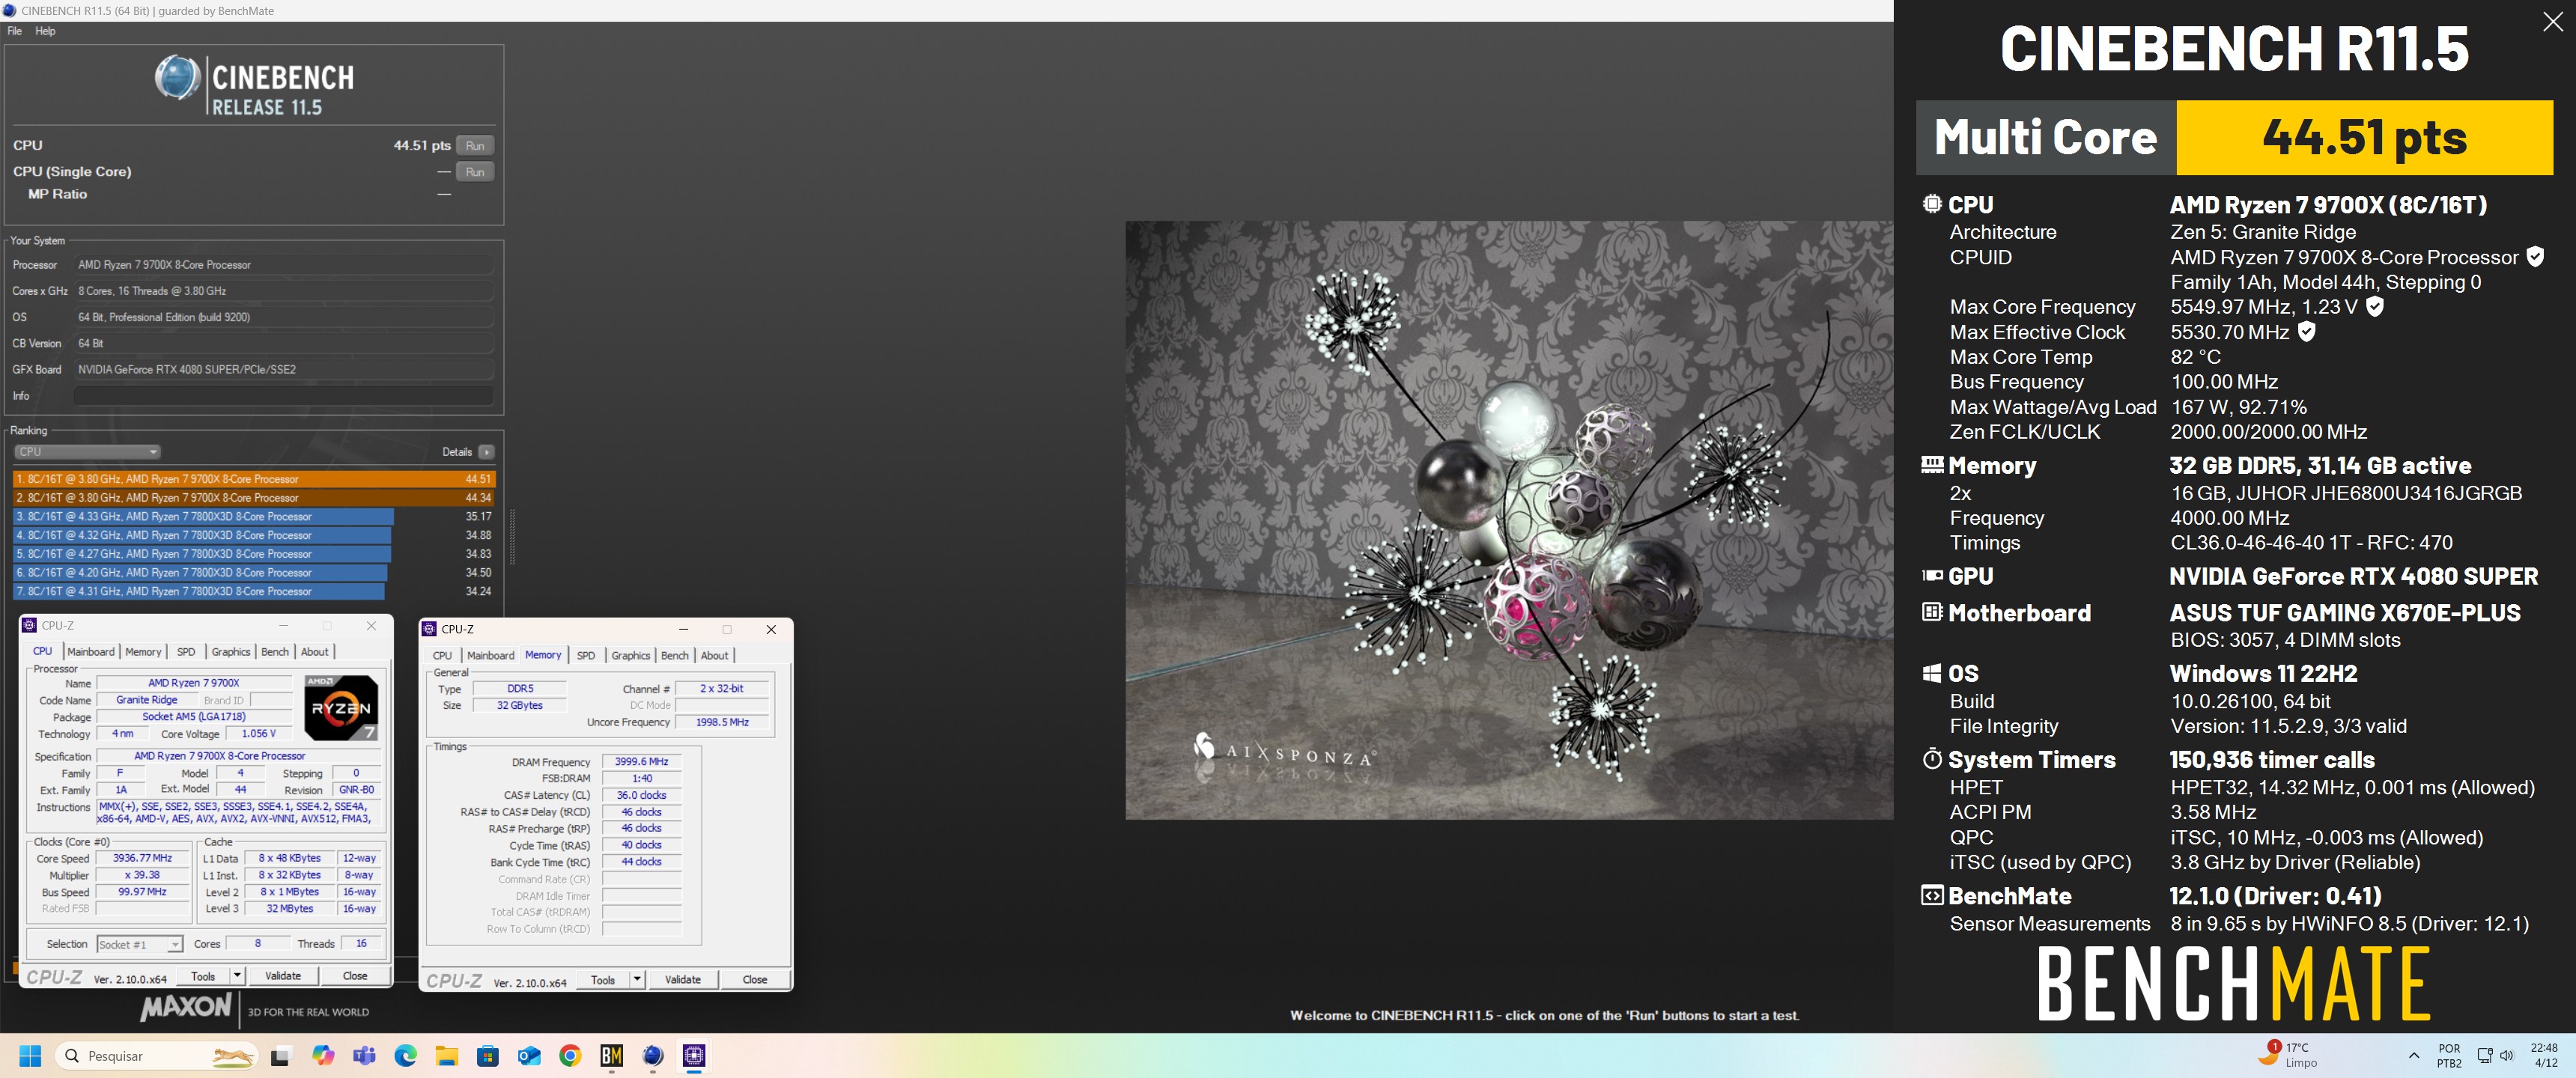Click the Ryzen 7 logo in CPU-Z

click(341, 707)
